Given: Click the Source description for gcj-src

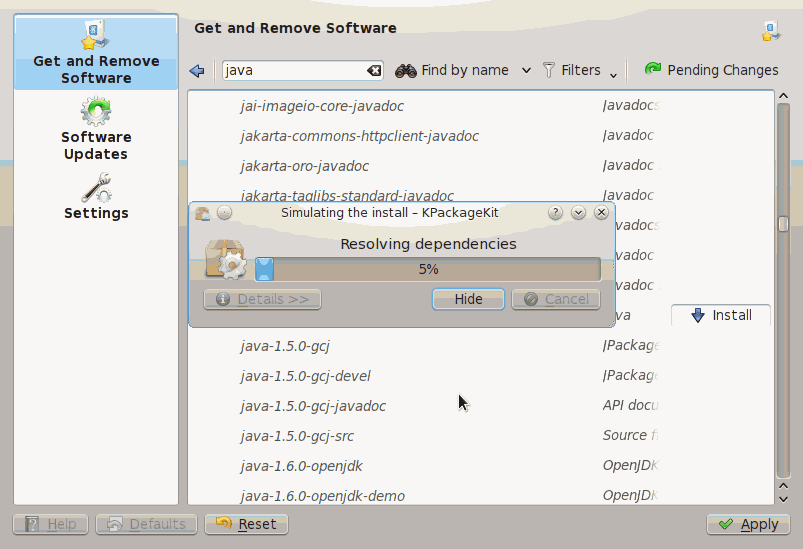Looking at the screenshot, I should point(630,435).
